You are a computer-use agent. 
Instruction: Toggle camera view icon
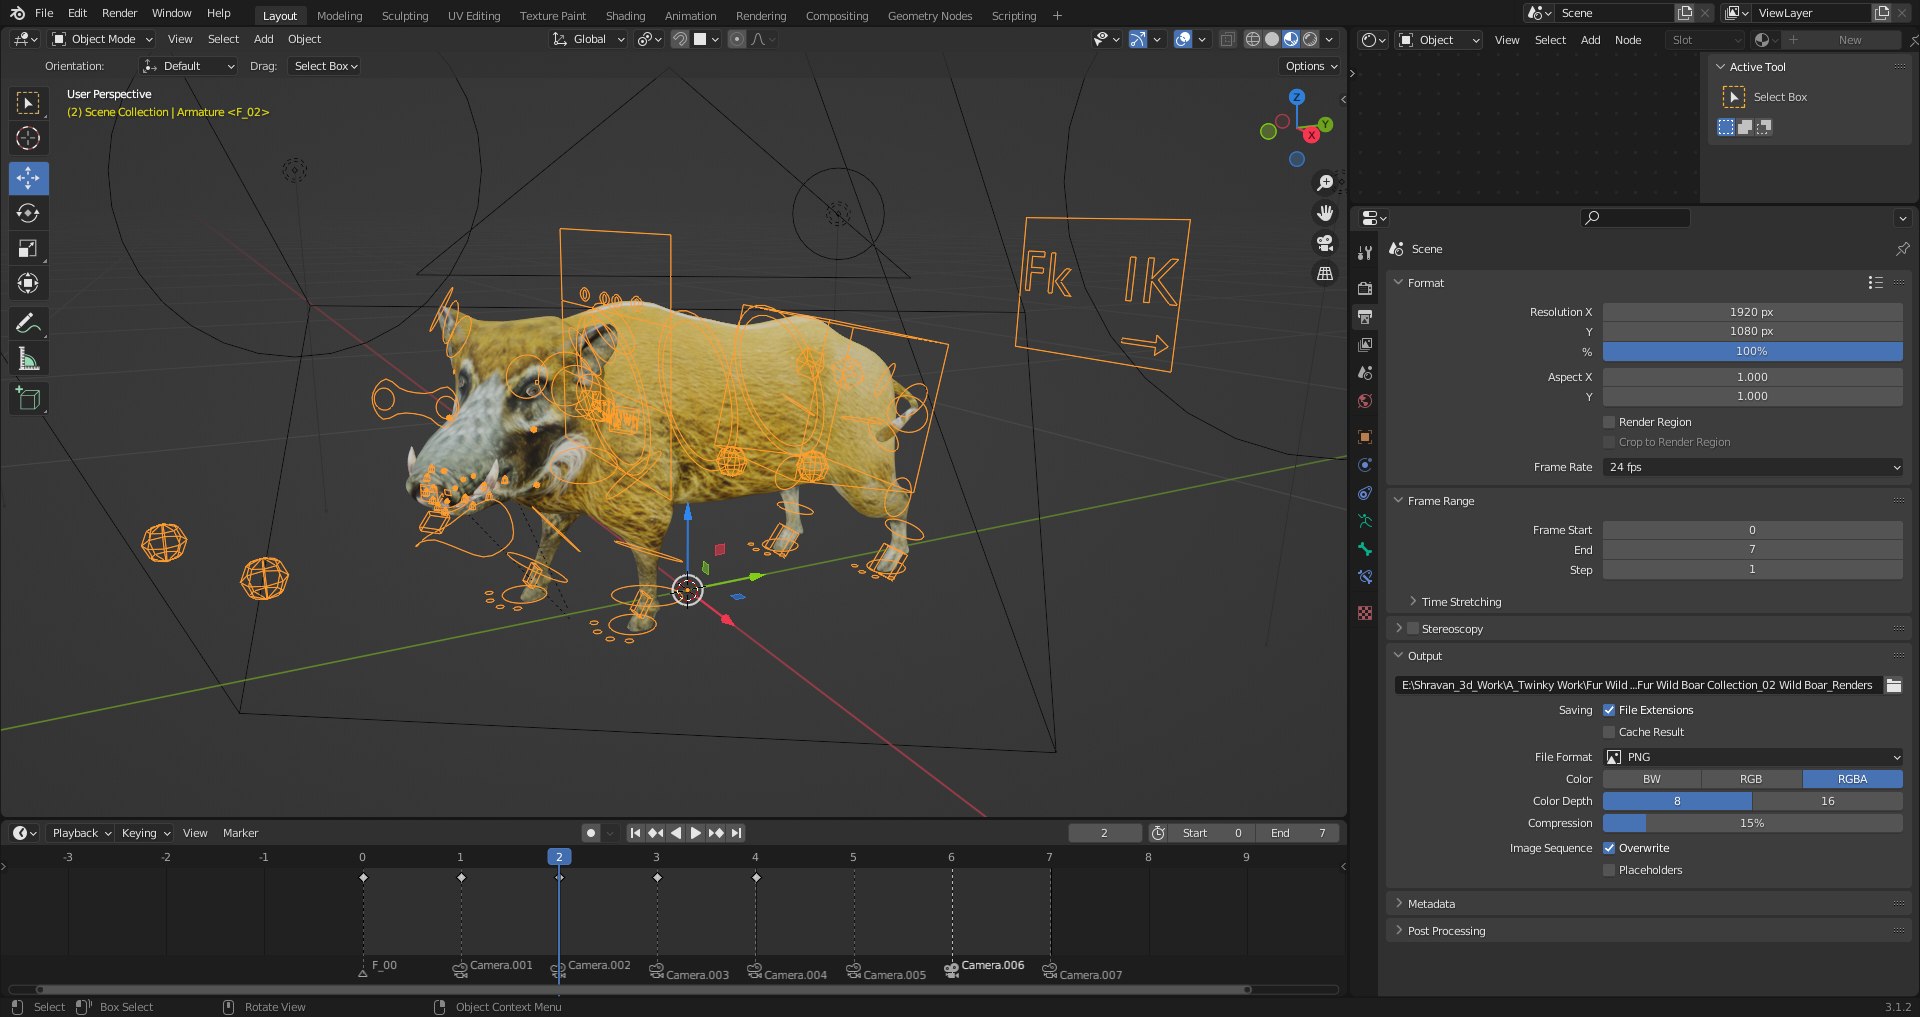[1325, 243]
